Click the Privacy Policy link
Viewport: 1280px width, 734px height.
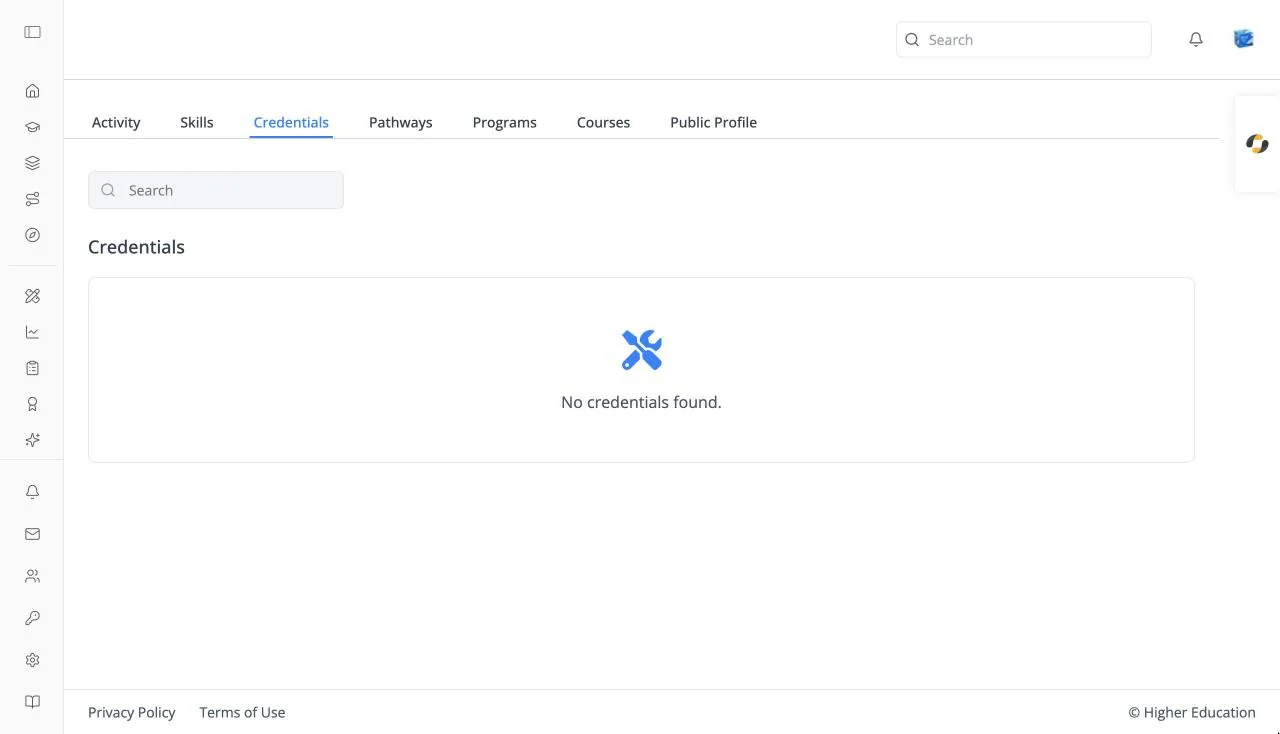[x=132, y=712]
